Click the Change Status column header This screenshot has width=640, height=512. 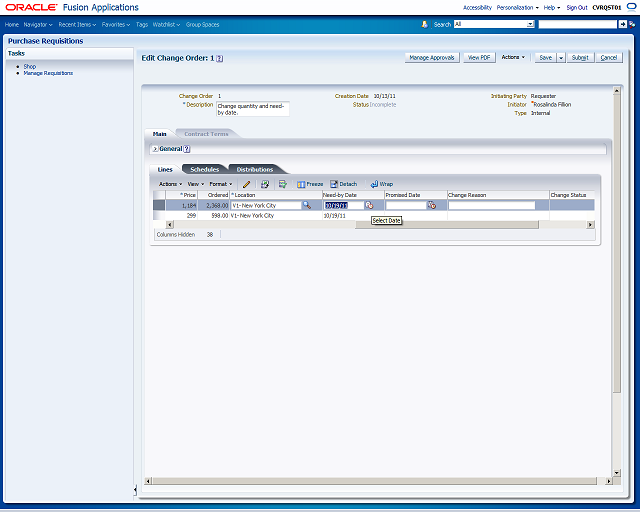pyautogui.click(x=568, y=195)
